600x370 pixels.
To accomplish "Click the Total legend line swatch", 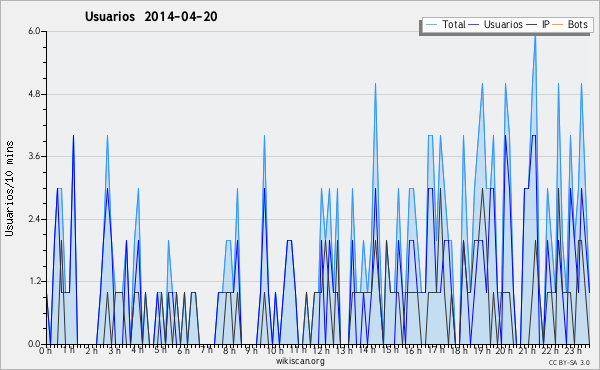I will [x=431, y=24].
